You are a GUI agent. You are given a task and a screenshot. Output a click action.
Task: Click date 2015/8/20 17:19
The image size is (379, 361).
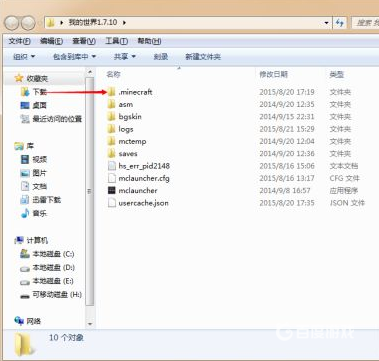tap(287, 92)
